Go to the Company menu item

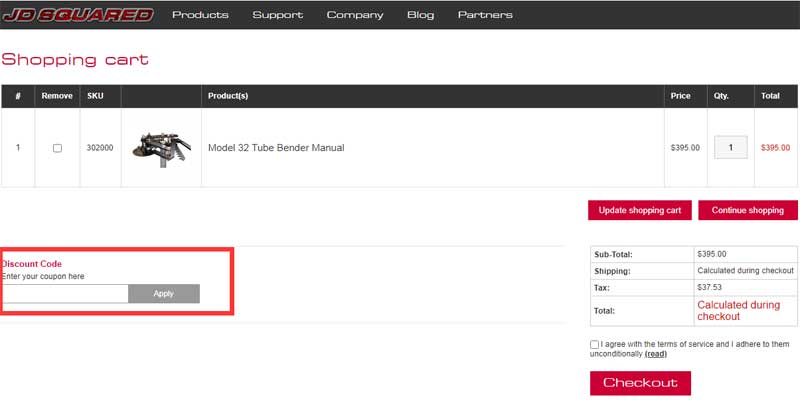(x=355, y=15)
